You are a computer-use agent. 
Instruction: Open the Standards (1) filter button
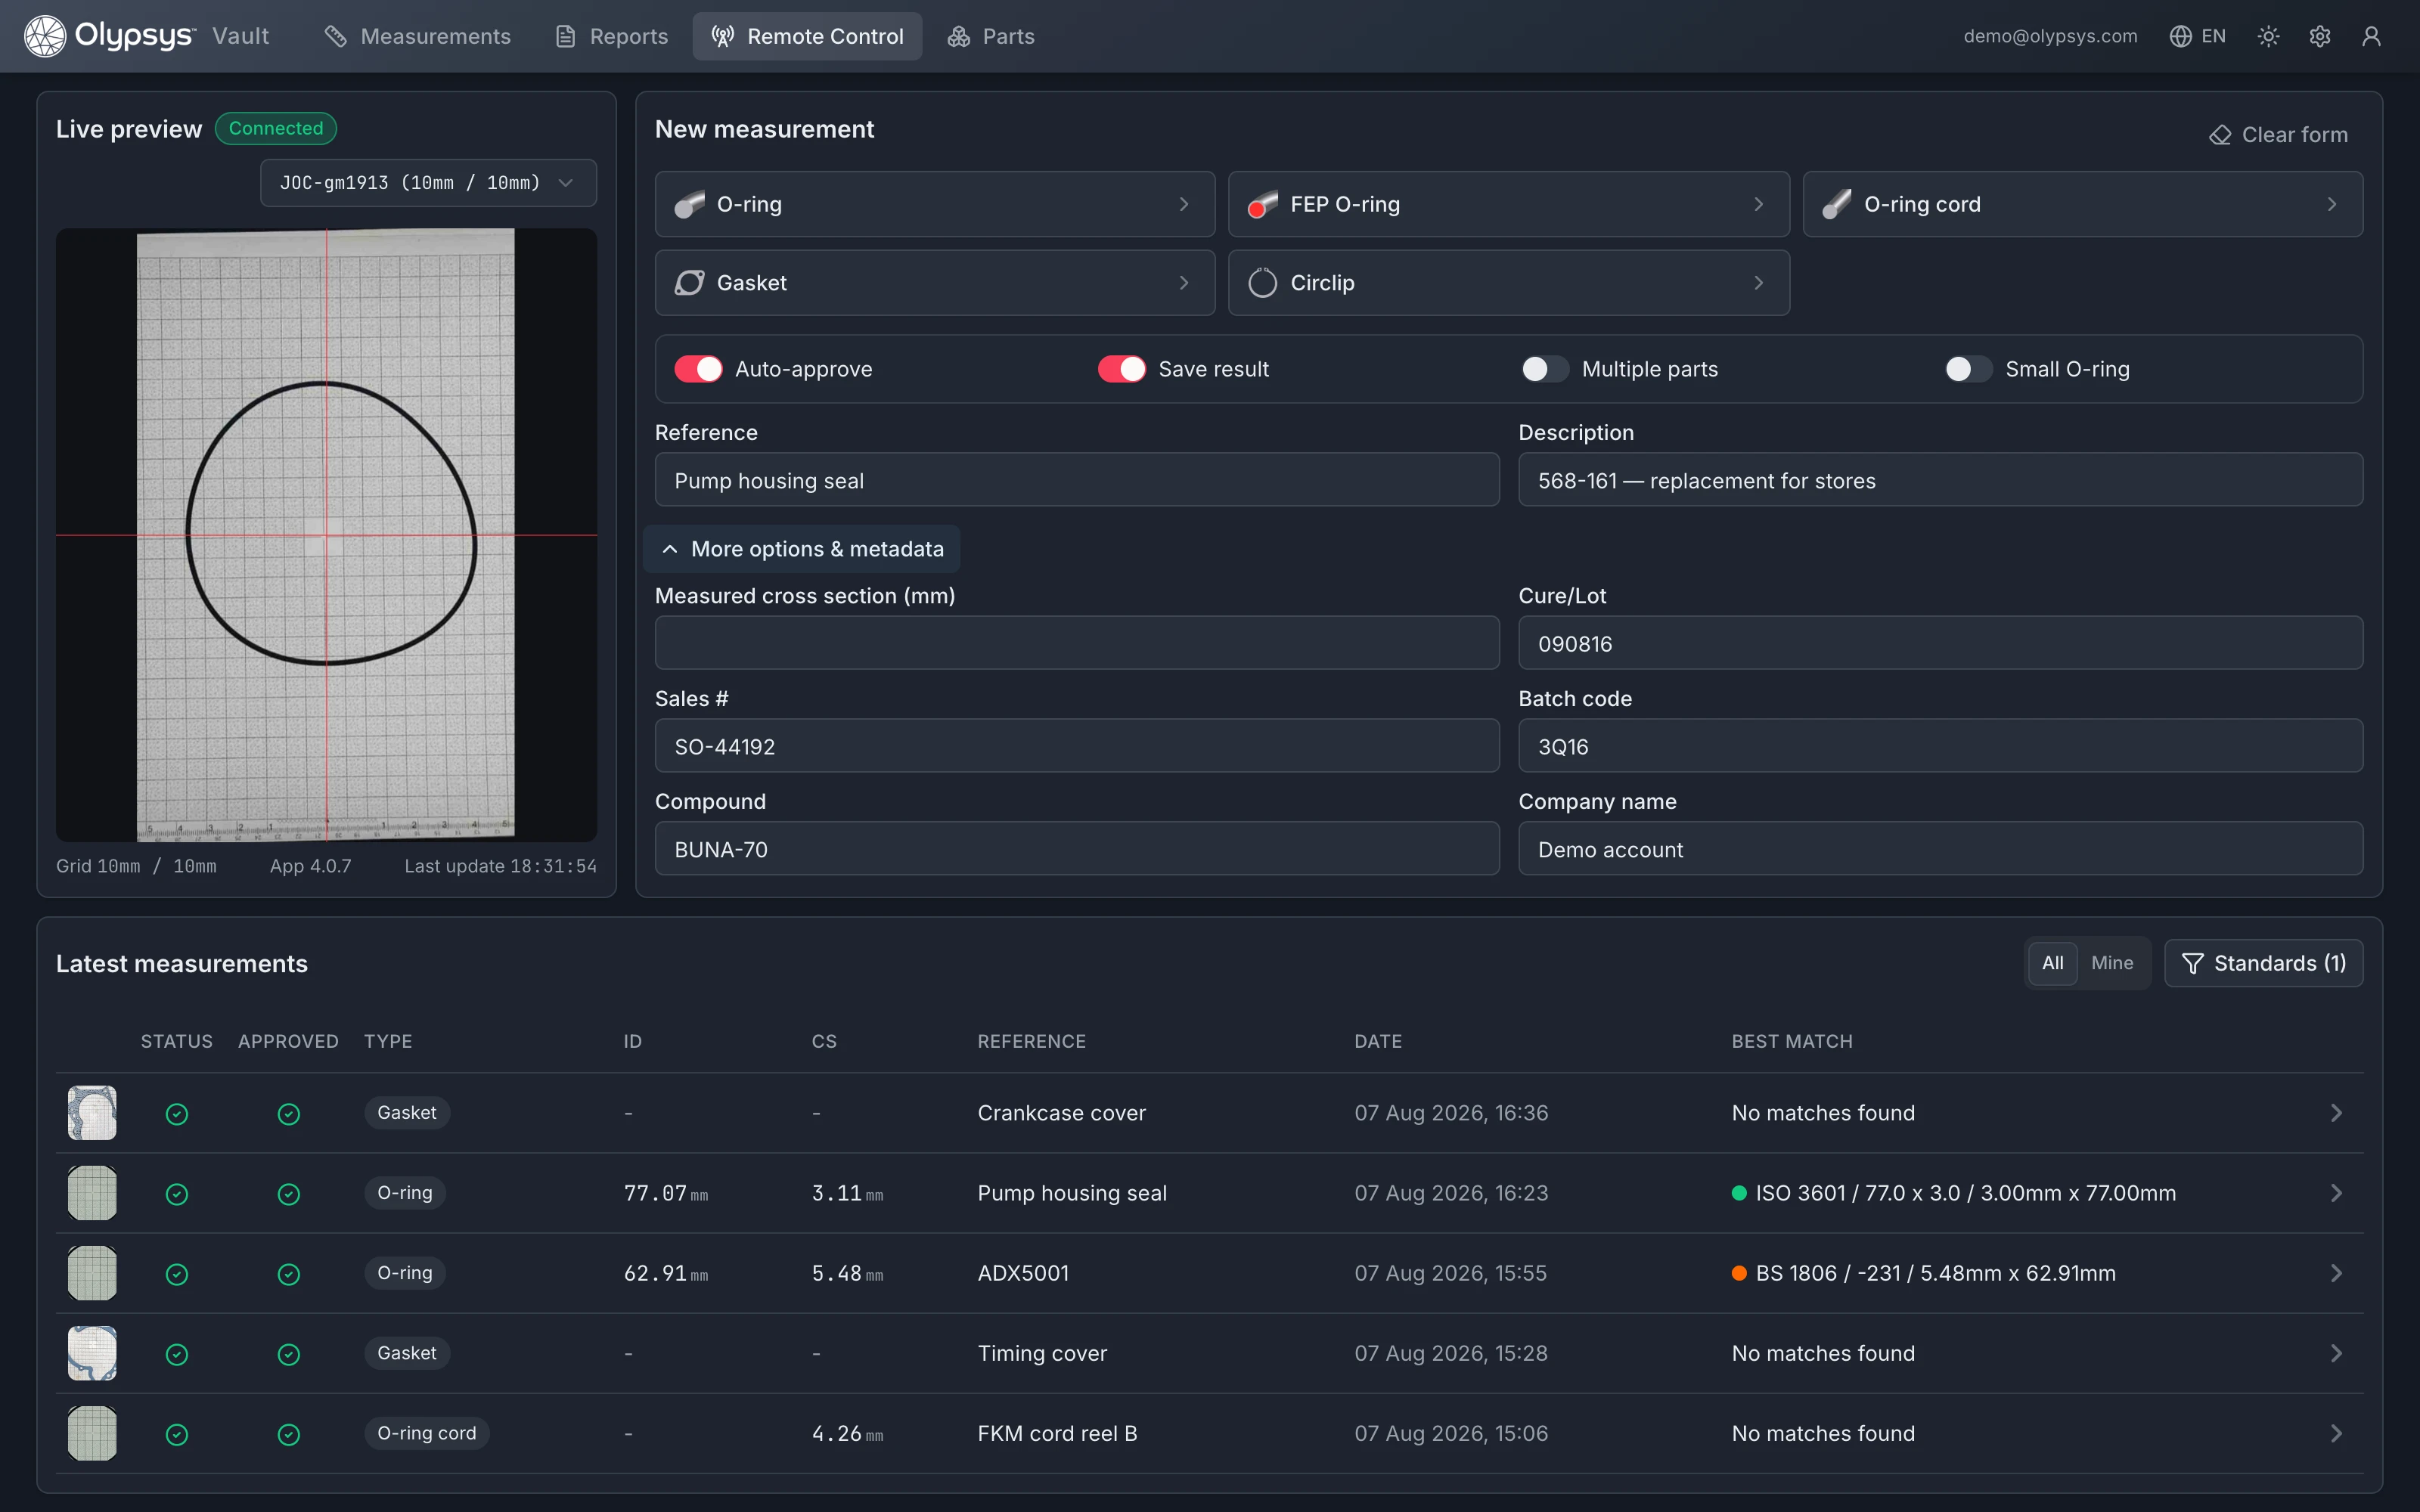2263,963
